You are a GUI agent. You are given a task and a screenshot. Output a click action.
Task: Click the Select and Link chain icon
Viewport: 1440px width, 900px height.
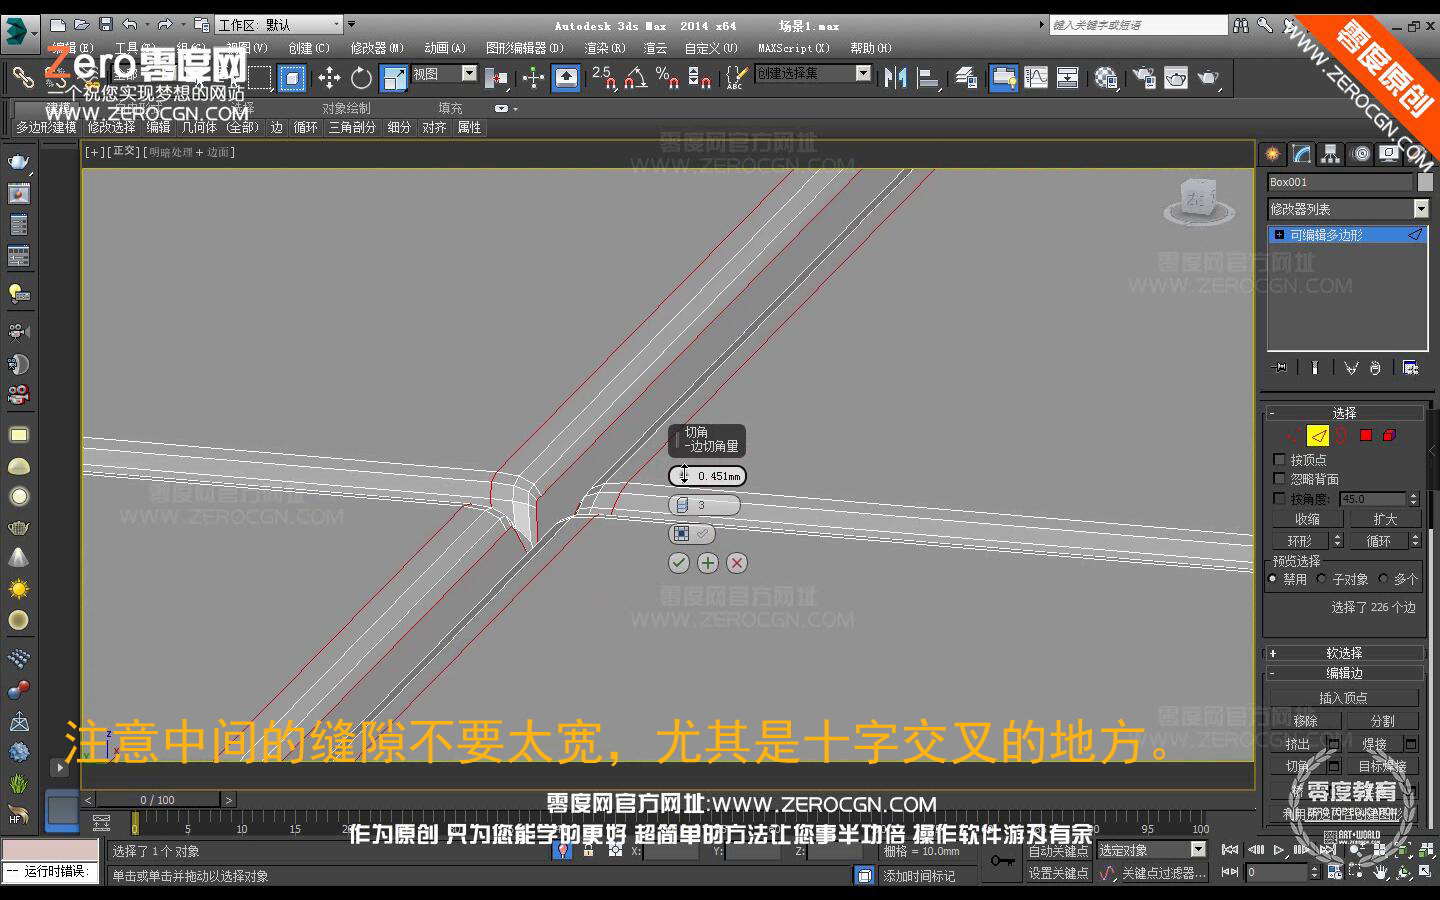(23, 78)
